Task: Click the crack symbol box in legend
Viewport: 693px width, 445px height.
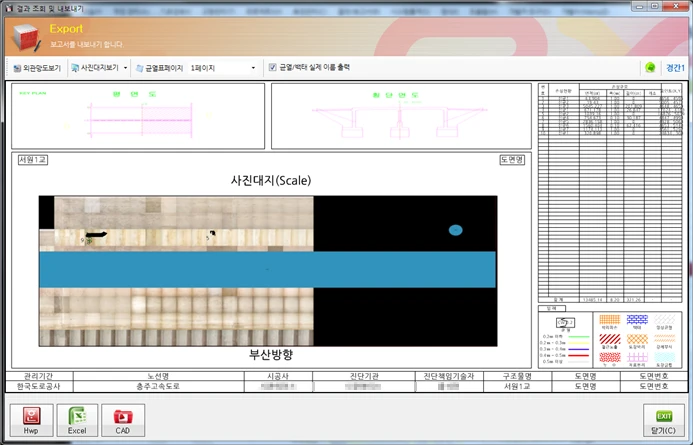Action: [565, 323]
